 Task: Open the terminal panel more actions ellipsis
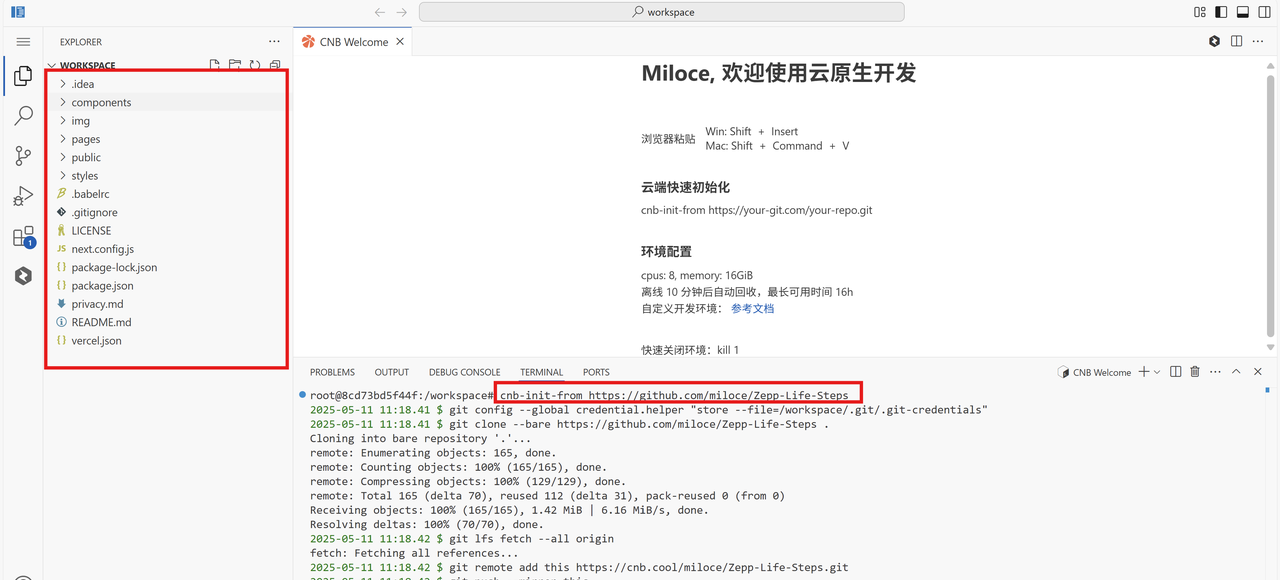coord(1215,372)
